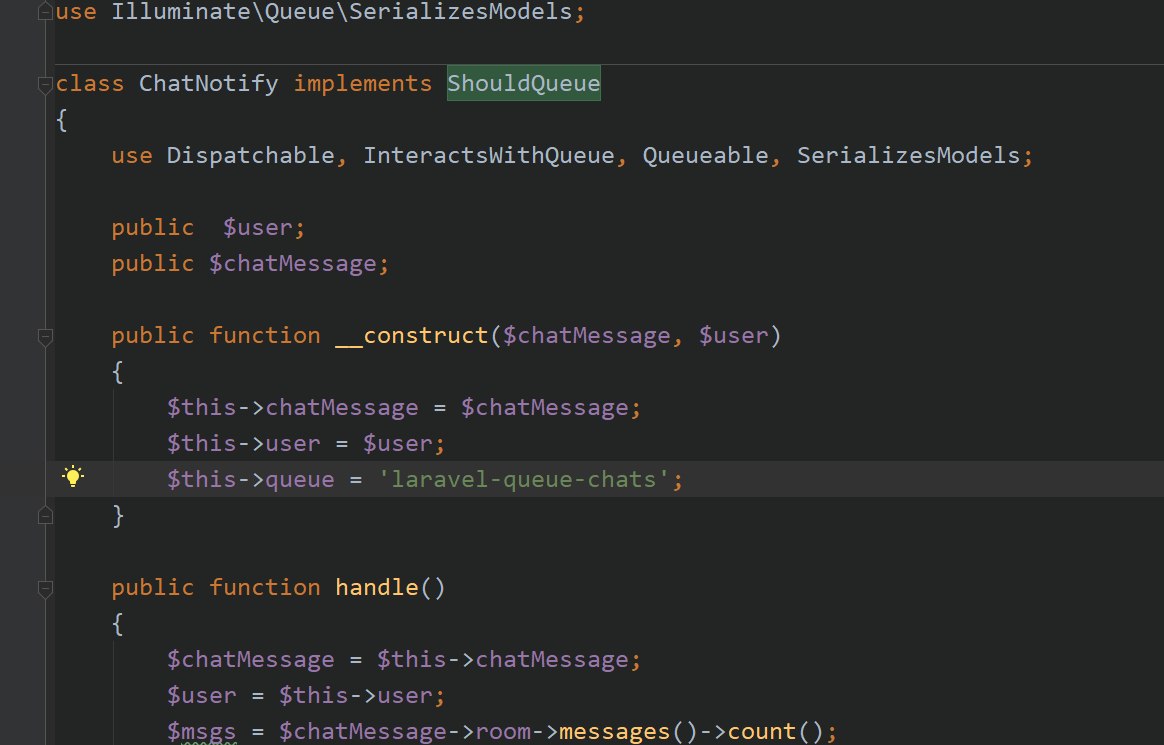Image resolution: width=1164 pixels, height=745 pixels.
Task: Click the 'public $chatMessage;' property declaration
Action: 250,263
